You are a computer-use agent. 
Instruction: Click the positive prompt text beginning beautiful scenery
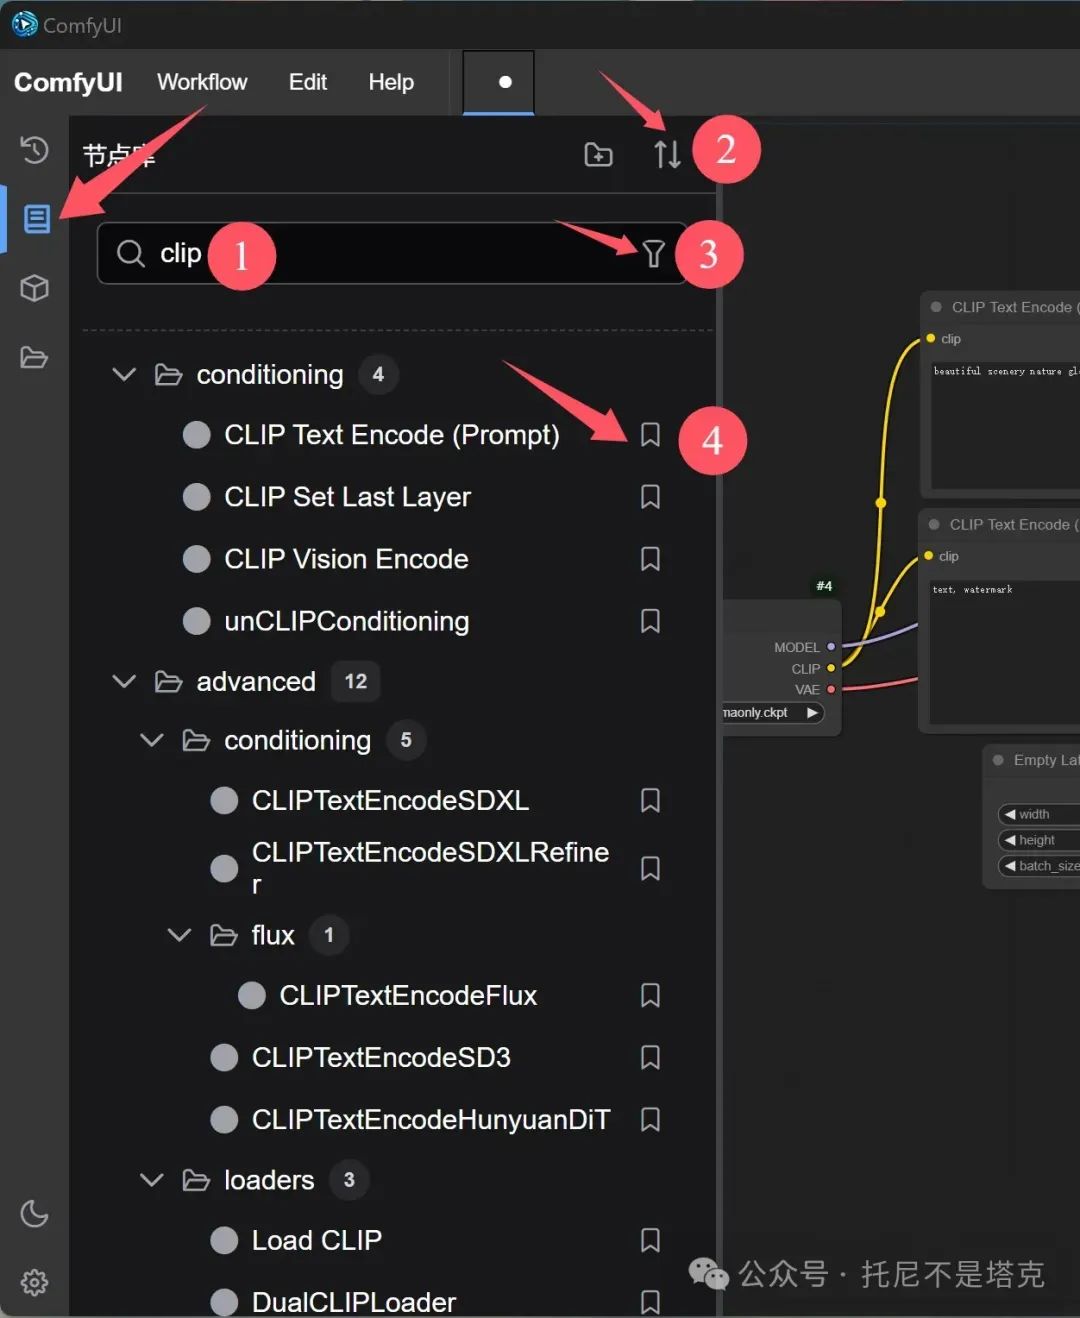click(1005, 371)
